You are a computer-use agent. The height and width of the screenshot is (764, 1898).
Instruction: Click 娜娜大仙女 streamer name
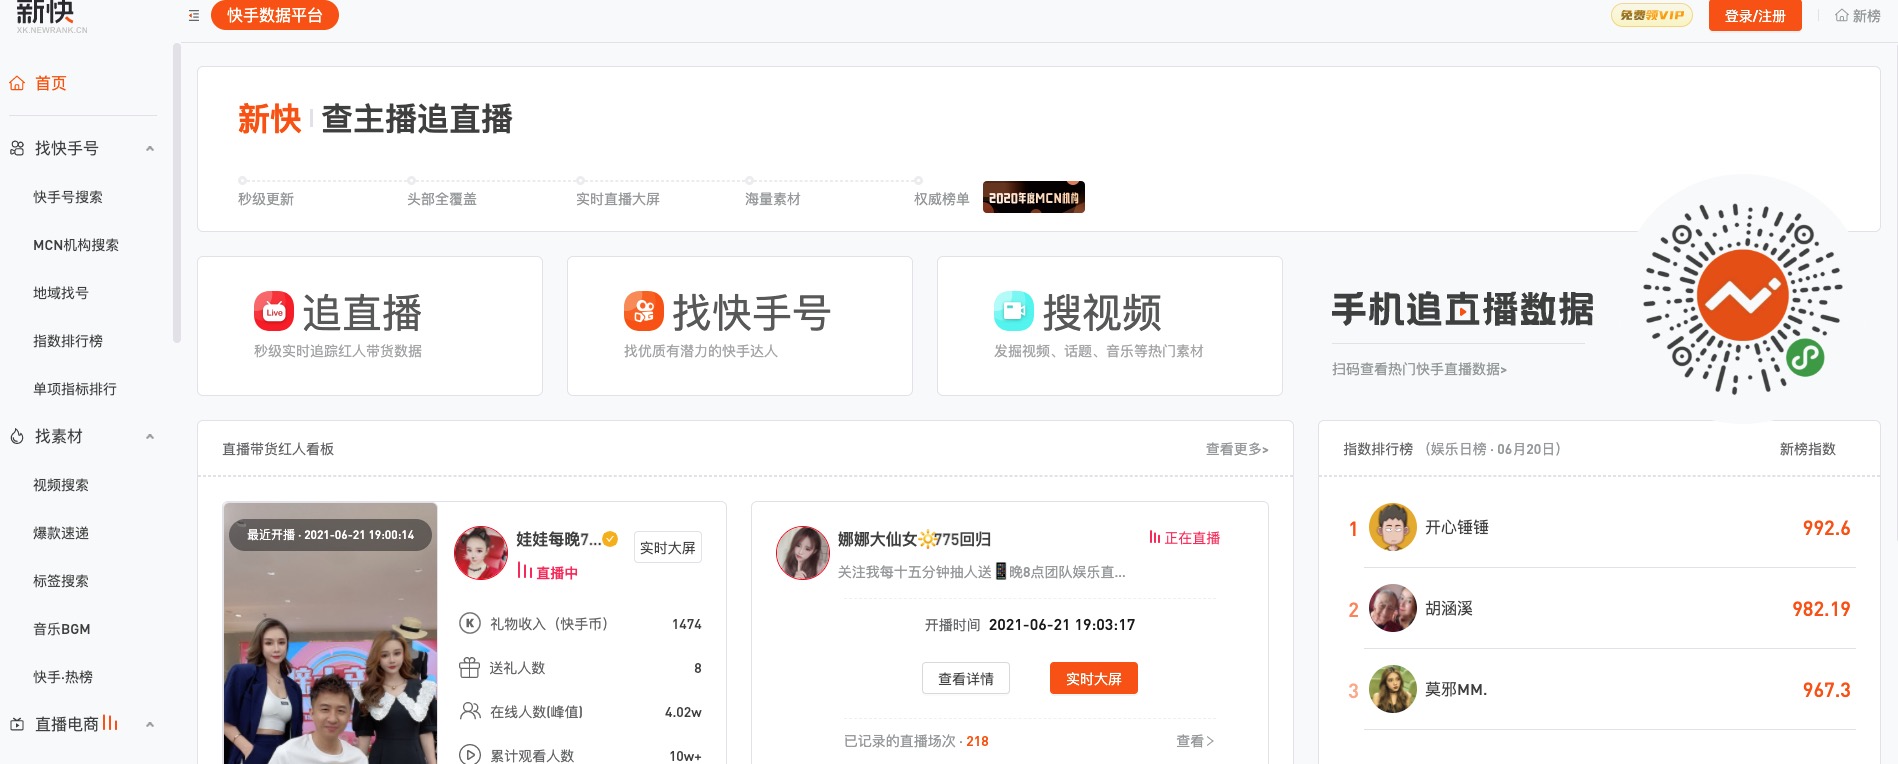tap(914, 539)
